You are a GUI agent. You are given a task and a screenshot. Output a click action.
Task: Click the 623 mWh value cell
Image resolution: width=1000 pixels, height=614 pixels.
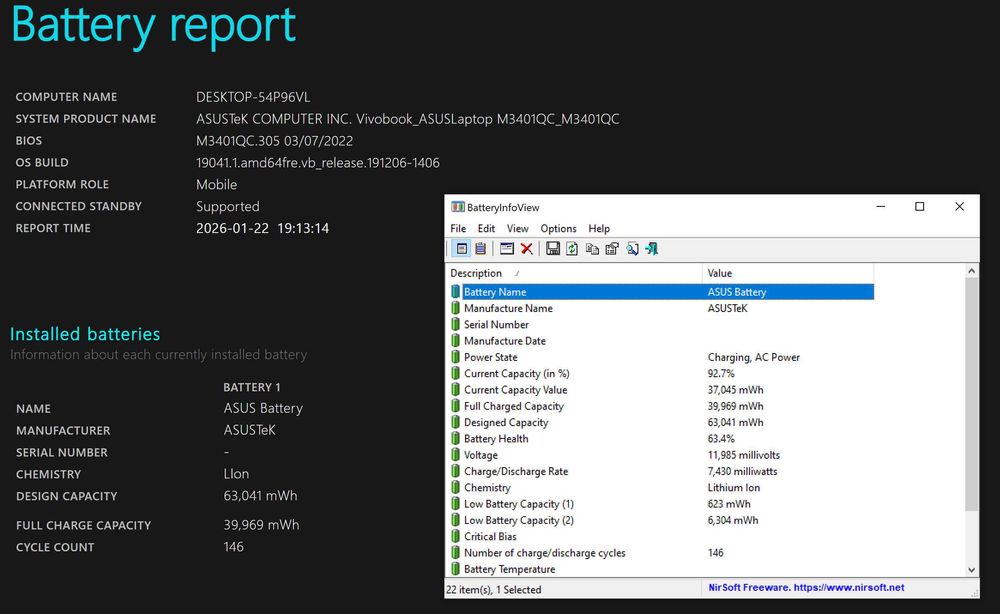click(x=729, y=504)
